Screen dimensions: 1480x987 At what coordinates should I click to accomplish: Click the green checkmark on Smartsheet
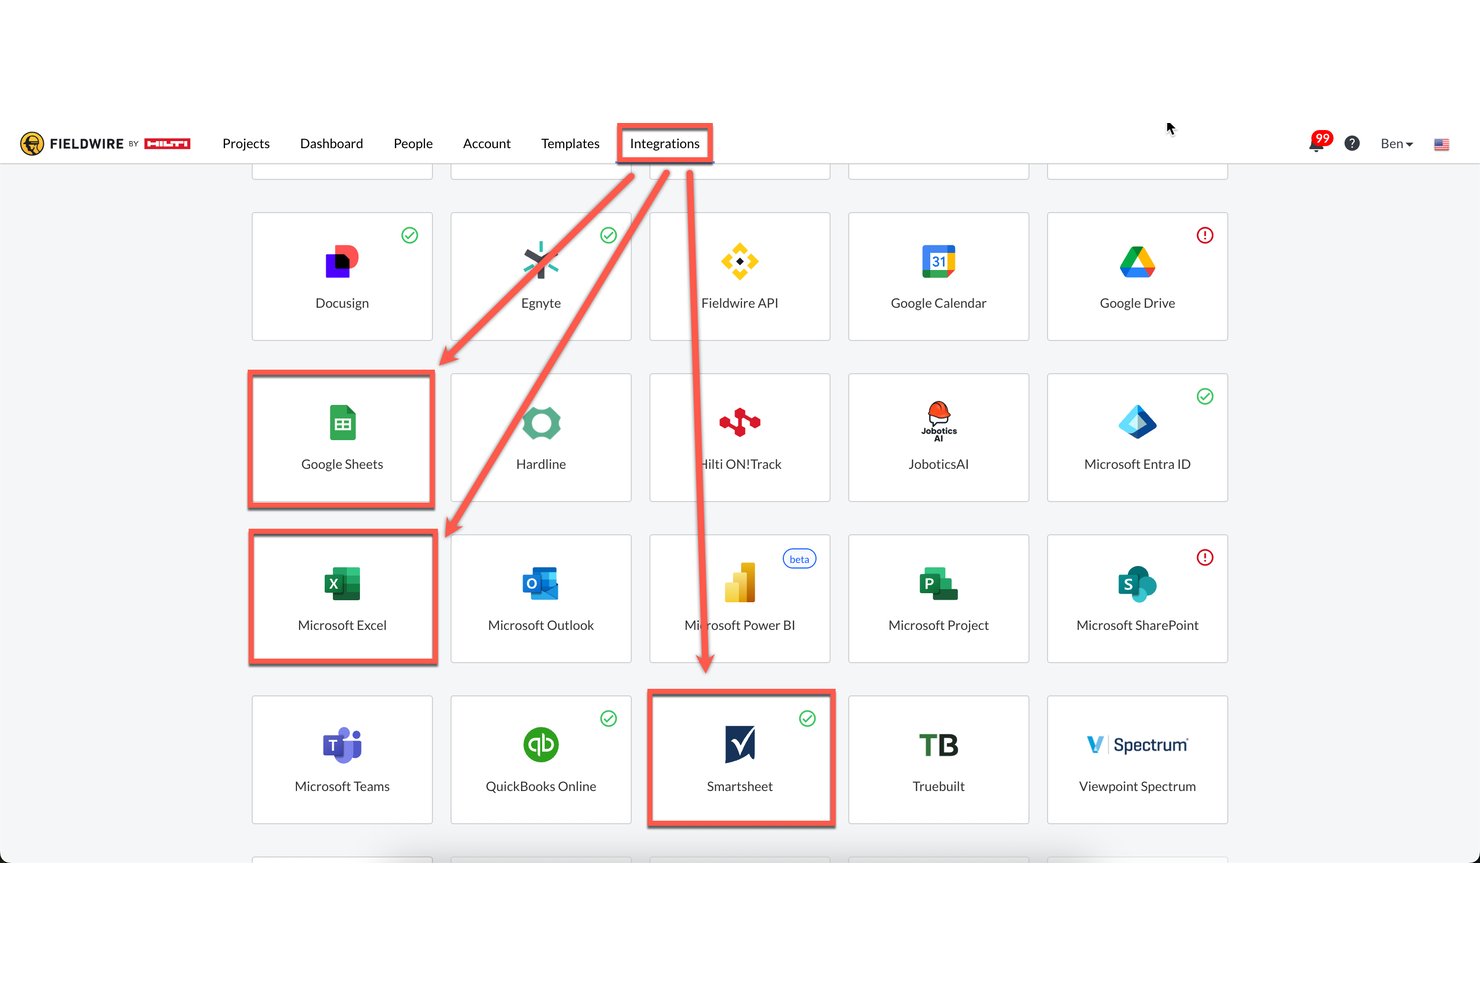pos(807,719)
